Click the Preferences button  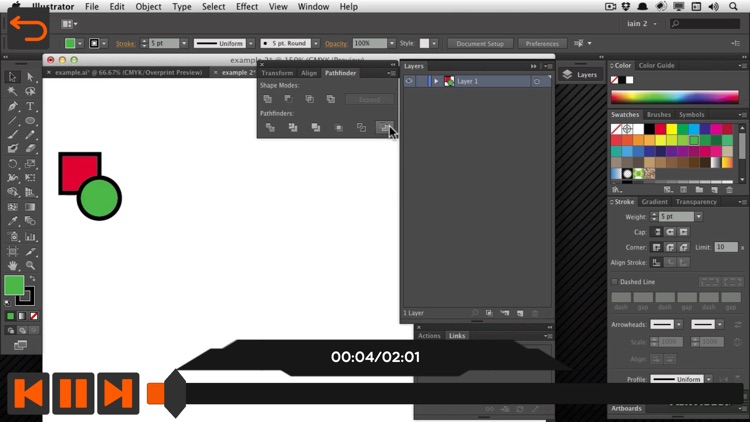pos(542,44)
